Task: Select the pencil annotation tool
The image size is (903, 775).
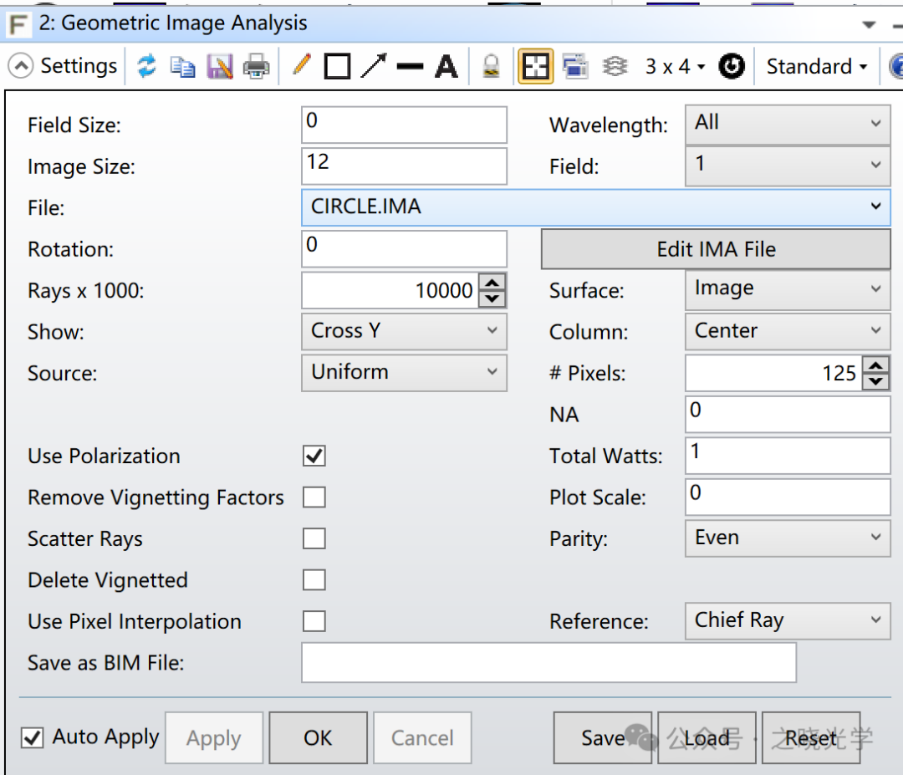Action: click(301, 67)
